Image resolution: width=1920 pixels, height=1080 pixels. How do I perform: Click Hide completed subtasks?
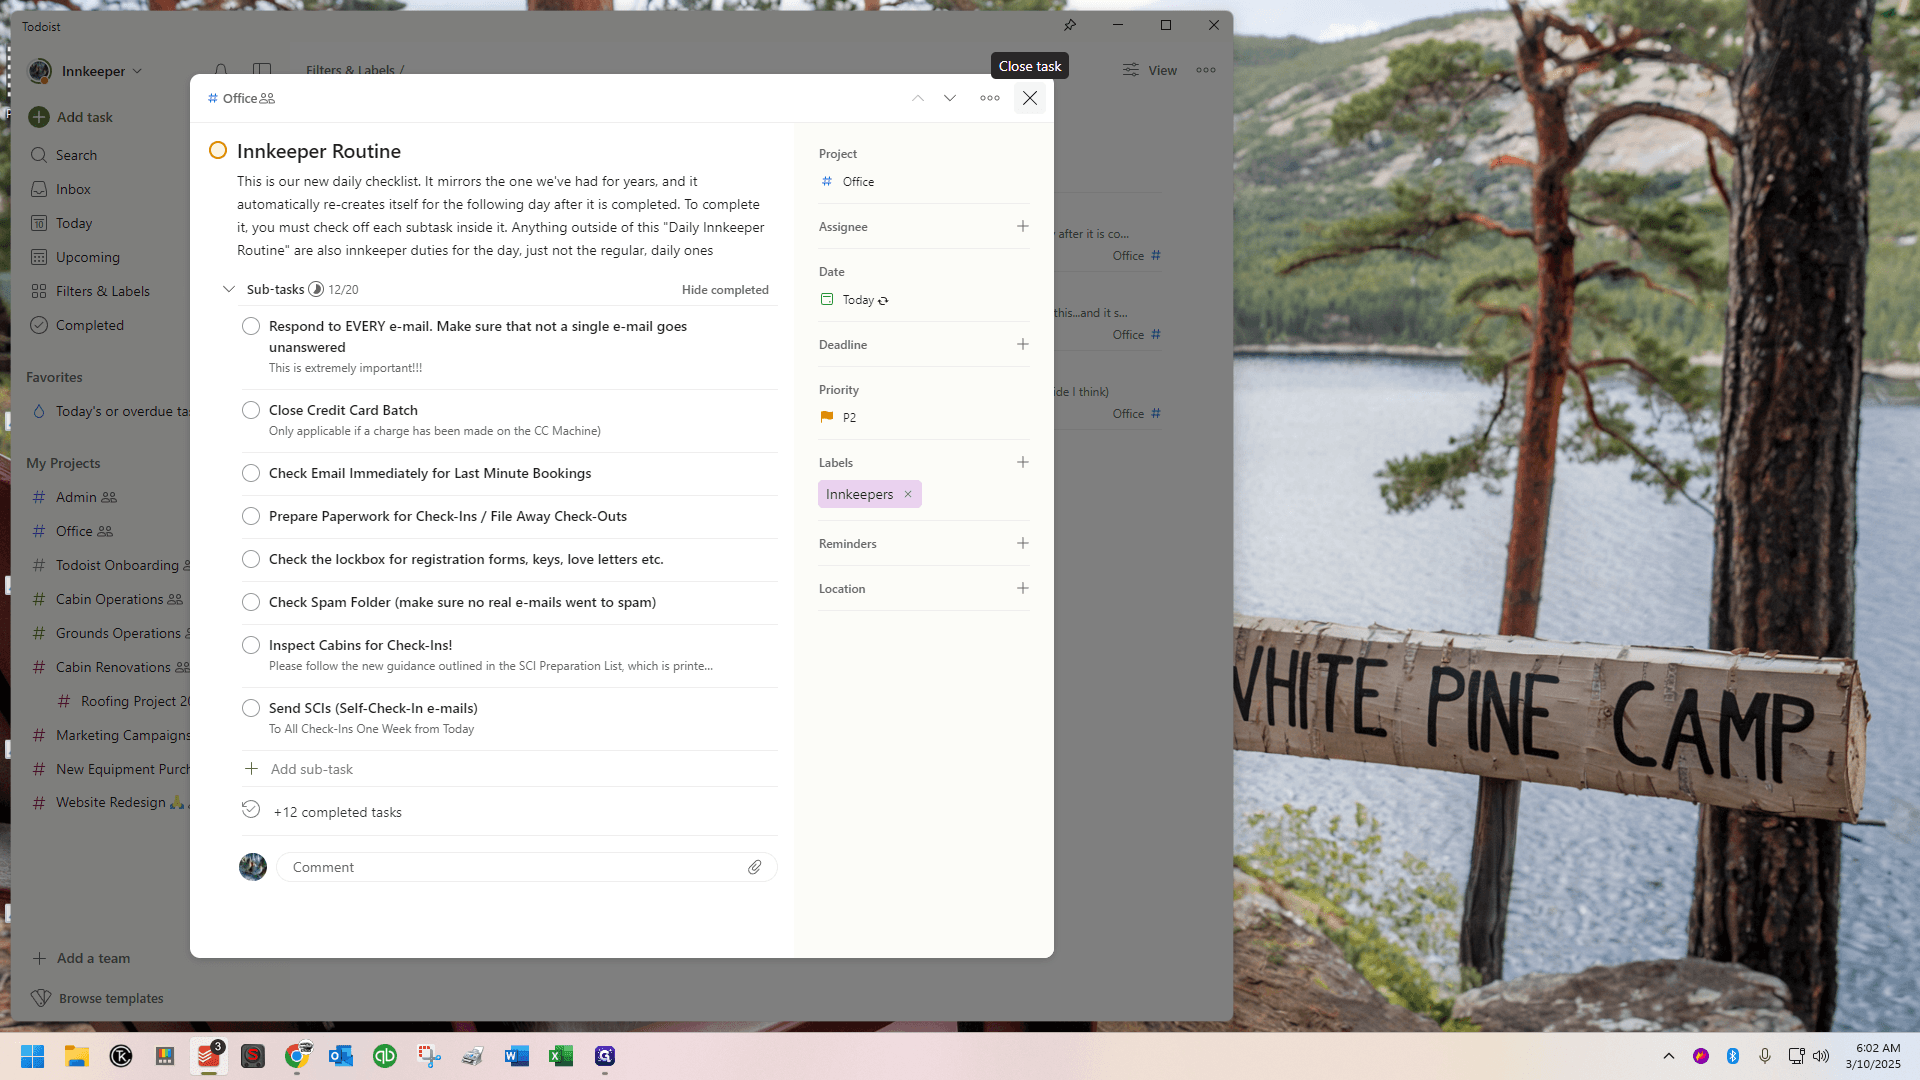725,290
